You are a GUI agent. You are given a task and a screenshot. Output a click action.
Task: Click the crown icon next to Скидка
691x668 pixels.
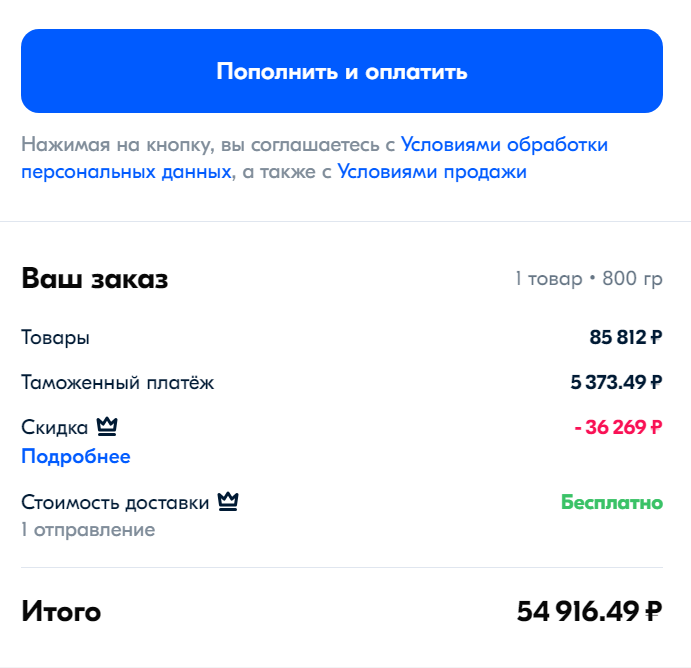(x=107, y=427)
